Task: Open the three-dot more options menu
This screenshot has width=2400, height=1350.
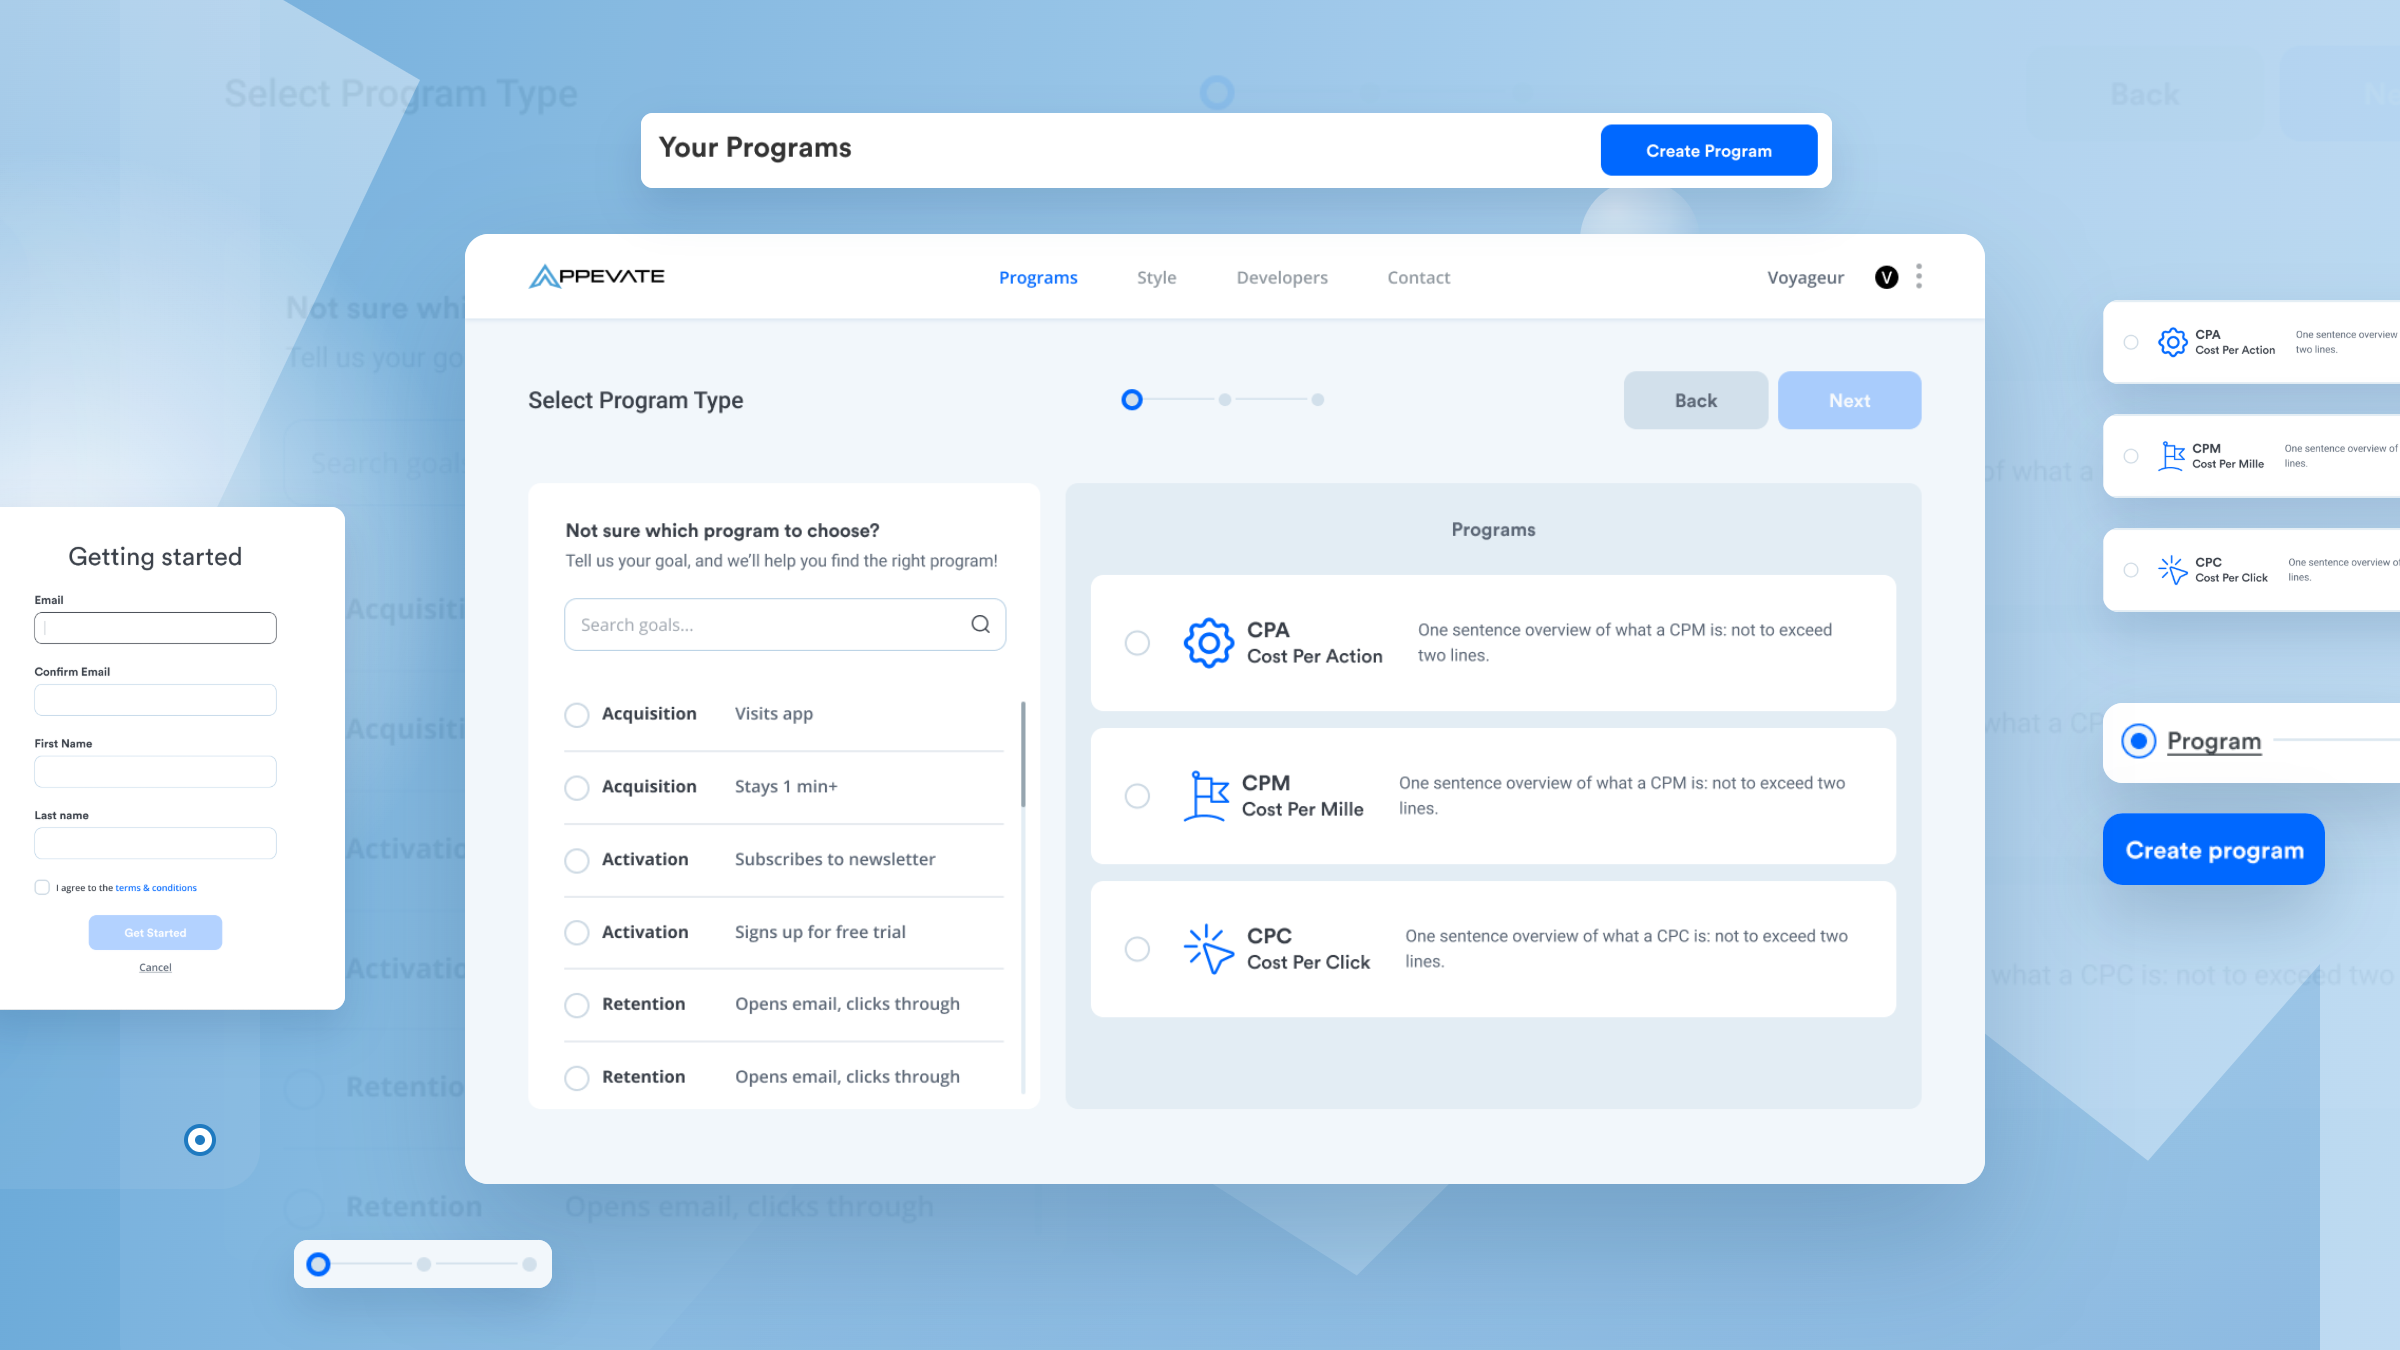Action: pyautogui.click(x=1918, y=277)
